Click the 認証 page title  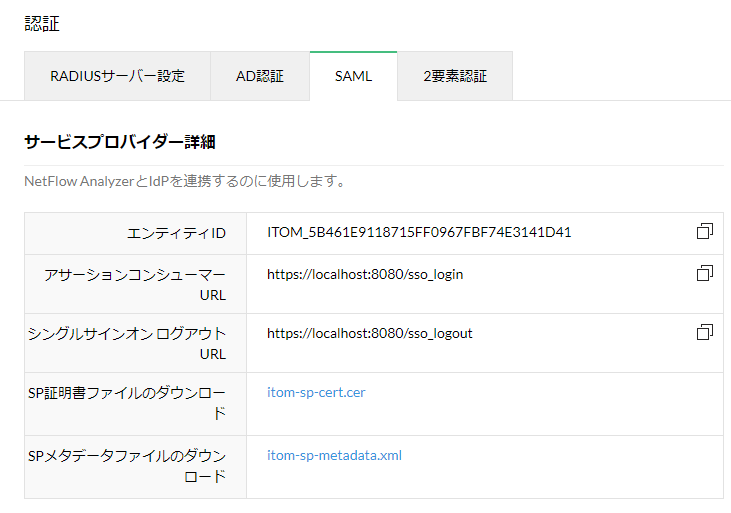pos(41,23)
